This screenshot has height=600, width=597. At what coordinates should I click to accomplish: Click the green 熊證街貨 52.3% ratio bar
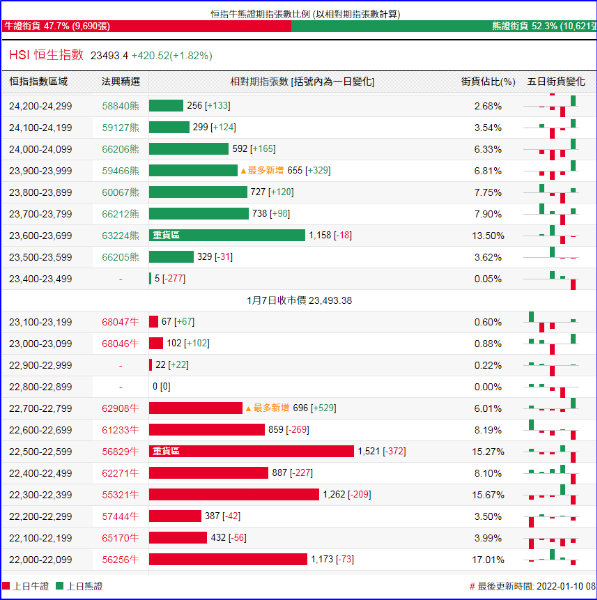(x=444, y=26)
